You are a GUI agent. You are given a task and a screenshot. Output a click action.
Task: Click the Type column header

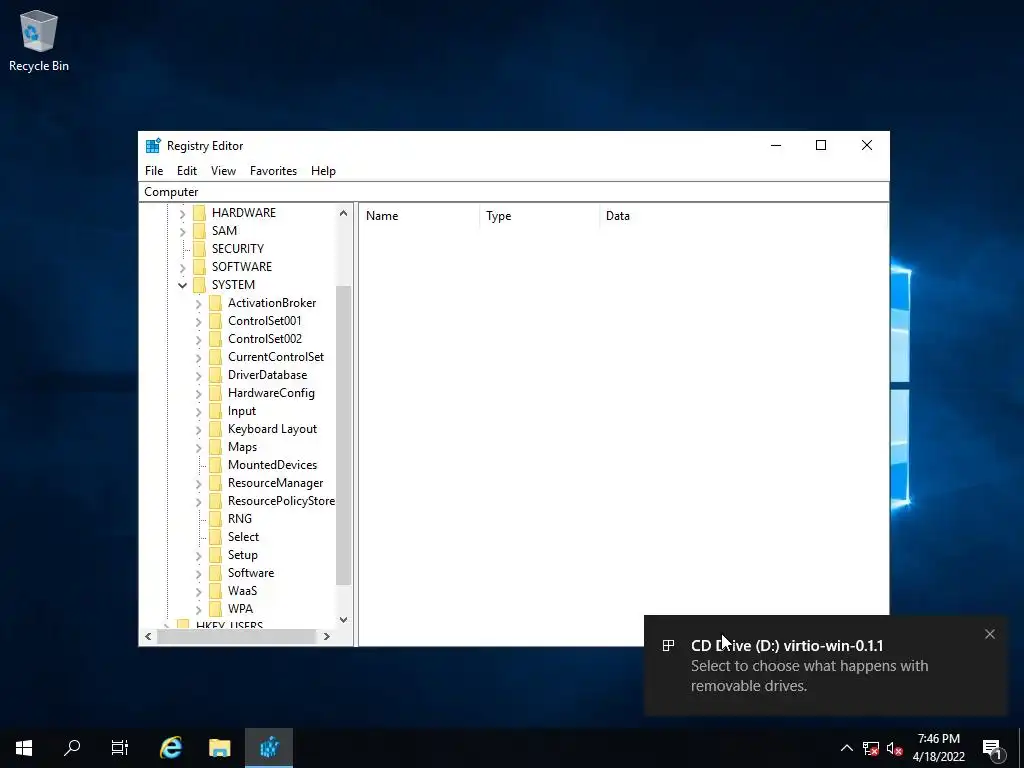[x=539, y=216]
